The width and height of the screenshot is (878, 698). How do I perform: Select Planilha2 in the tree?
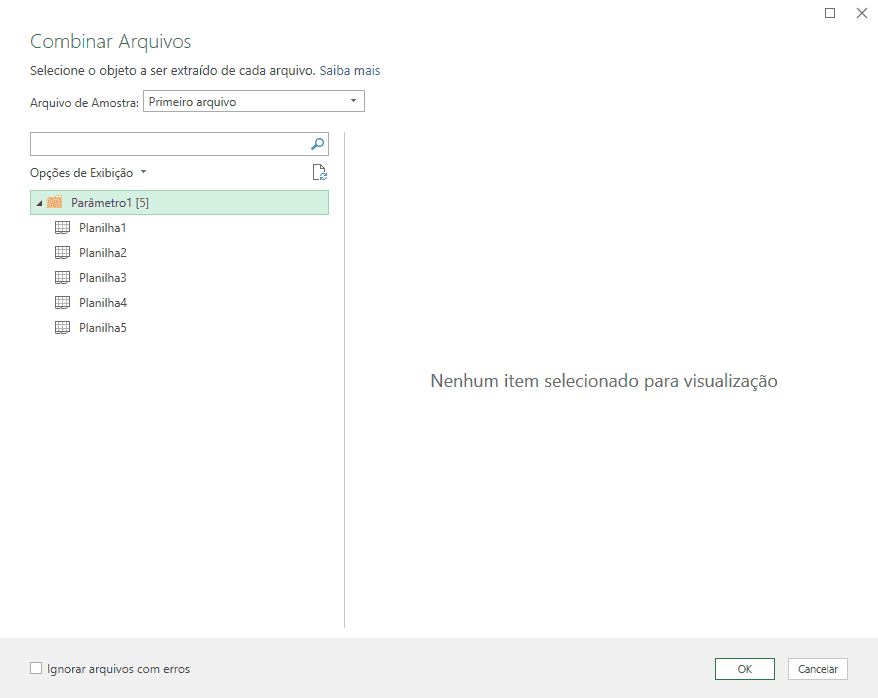click(x=103, y=253)
